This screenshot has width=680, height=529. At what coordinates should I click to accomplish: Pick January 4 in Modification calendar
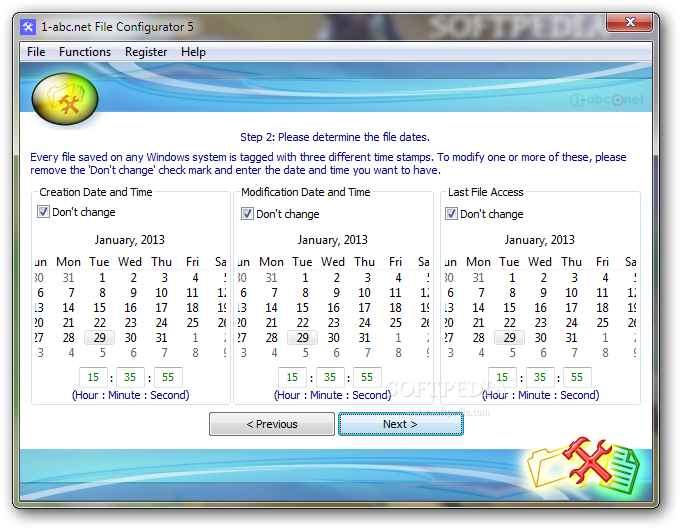[x=398, y=278]
